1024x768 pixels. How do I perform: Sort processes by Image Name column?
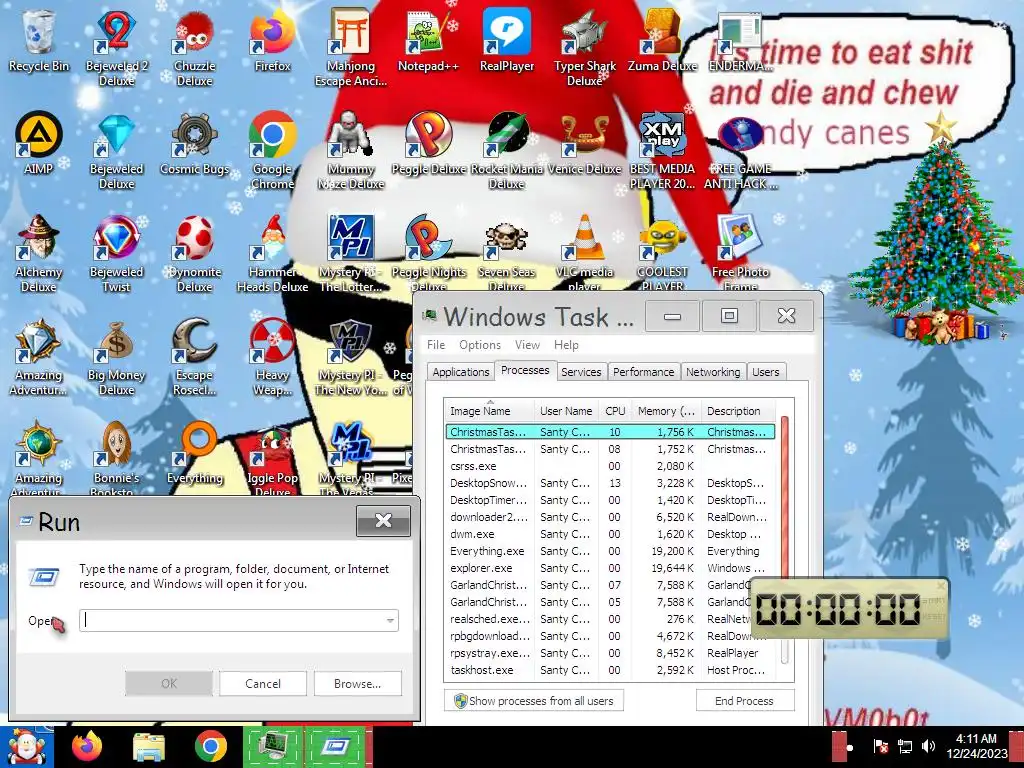point(489,411)
